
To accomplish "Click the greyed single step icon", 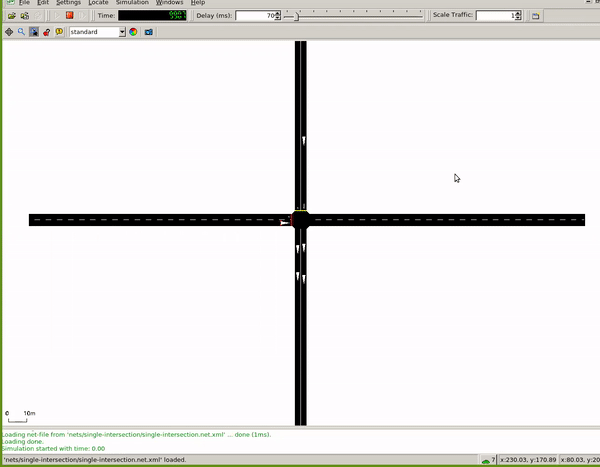I will [x=82, y=16].
